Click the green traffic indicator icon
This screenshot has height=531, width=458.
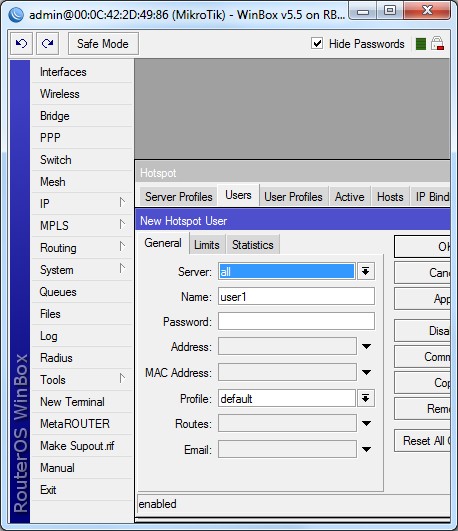[421, 44]
